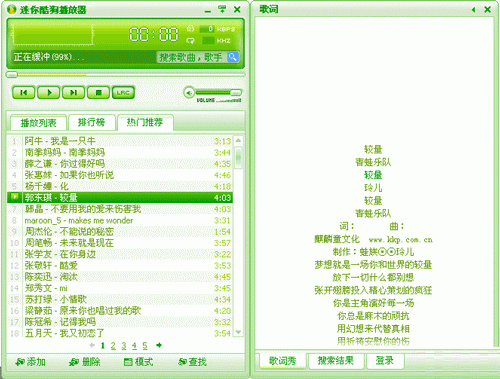
Task: Select song 周杰伦 - 不能说的秘密
Action: (x=120, y=232)
